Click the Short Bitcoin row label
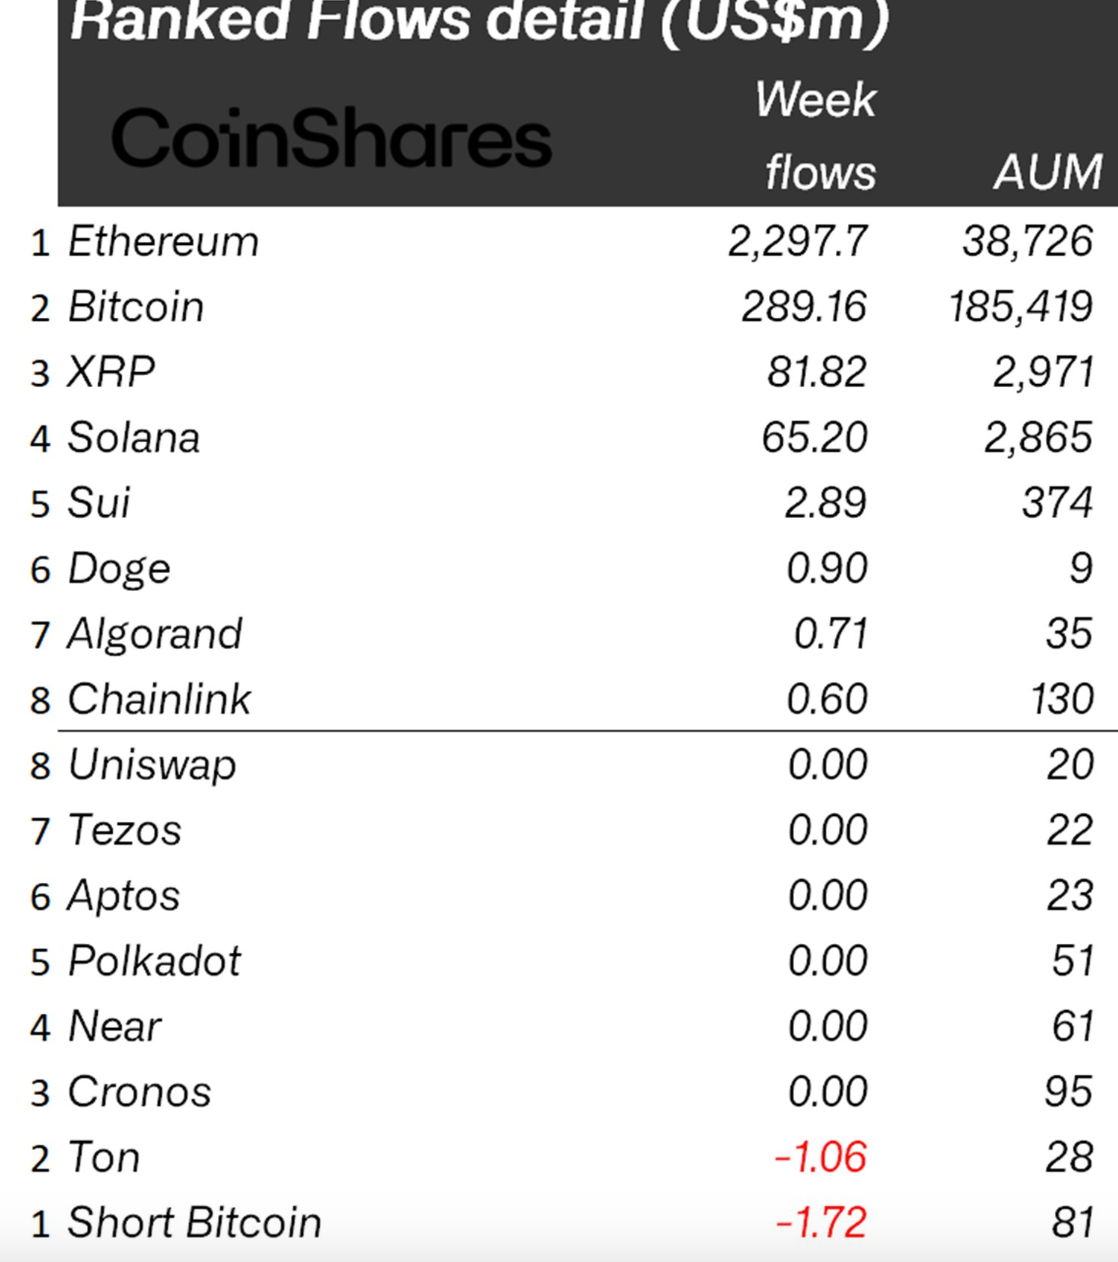Image resolution: width=1118 pixels, height=1262 pixels. click(x=194, y=1223)
